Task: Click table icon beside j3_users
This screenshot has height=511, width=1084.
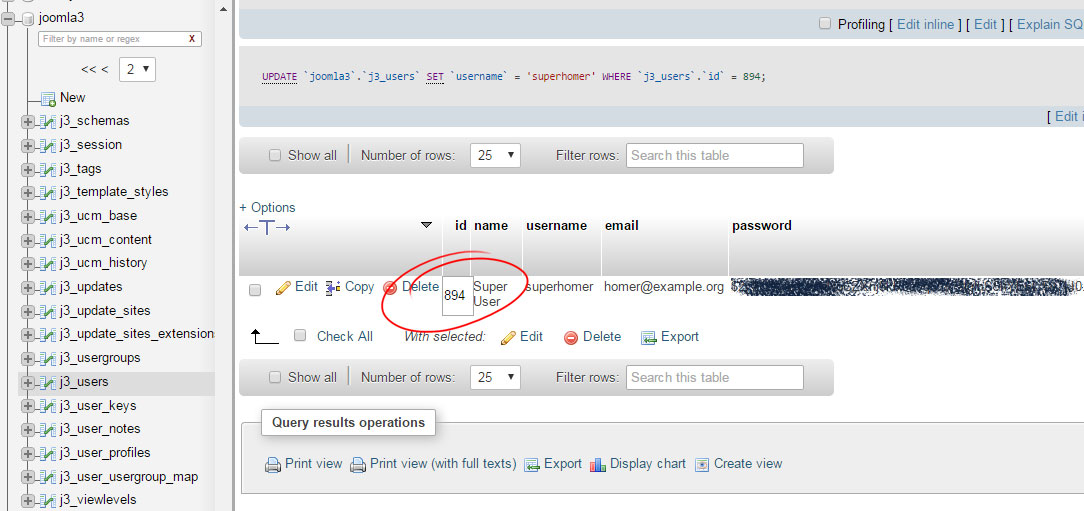Action: coord(48,382)
